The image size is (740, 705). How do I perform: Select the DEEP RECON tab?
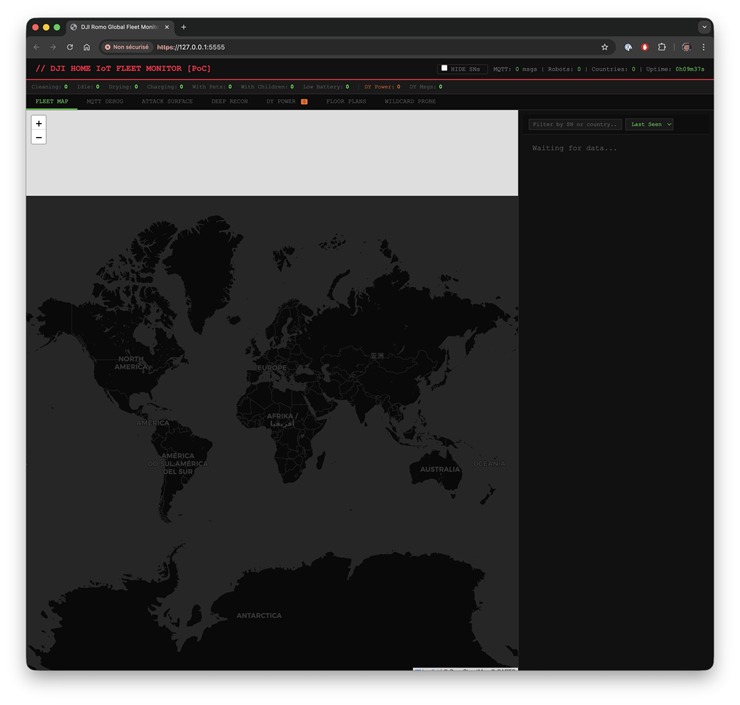tap(229, 102)
